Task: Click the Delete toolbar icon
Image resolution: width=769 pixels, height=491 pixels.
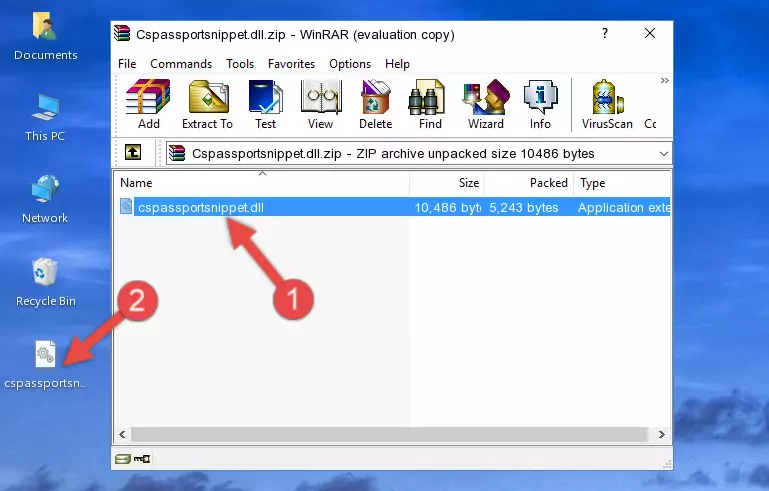Action: pos(376,104)
